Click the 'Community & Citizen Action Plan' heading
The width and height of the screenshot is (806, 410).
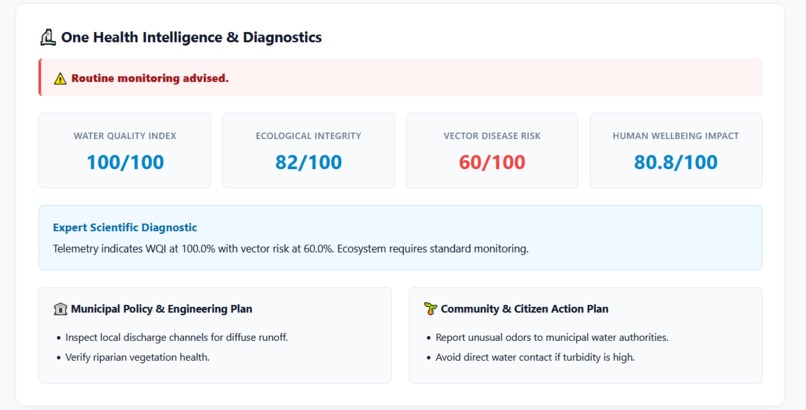524,309
